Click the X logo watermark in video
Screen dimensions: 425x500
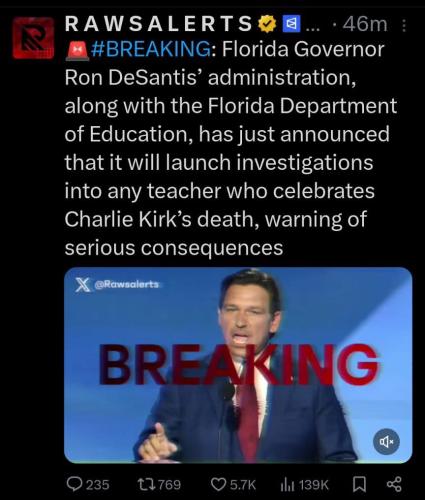pyautogui.click(x=82, y=285)
